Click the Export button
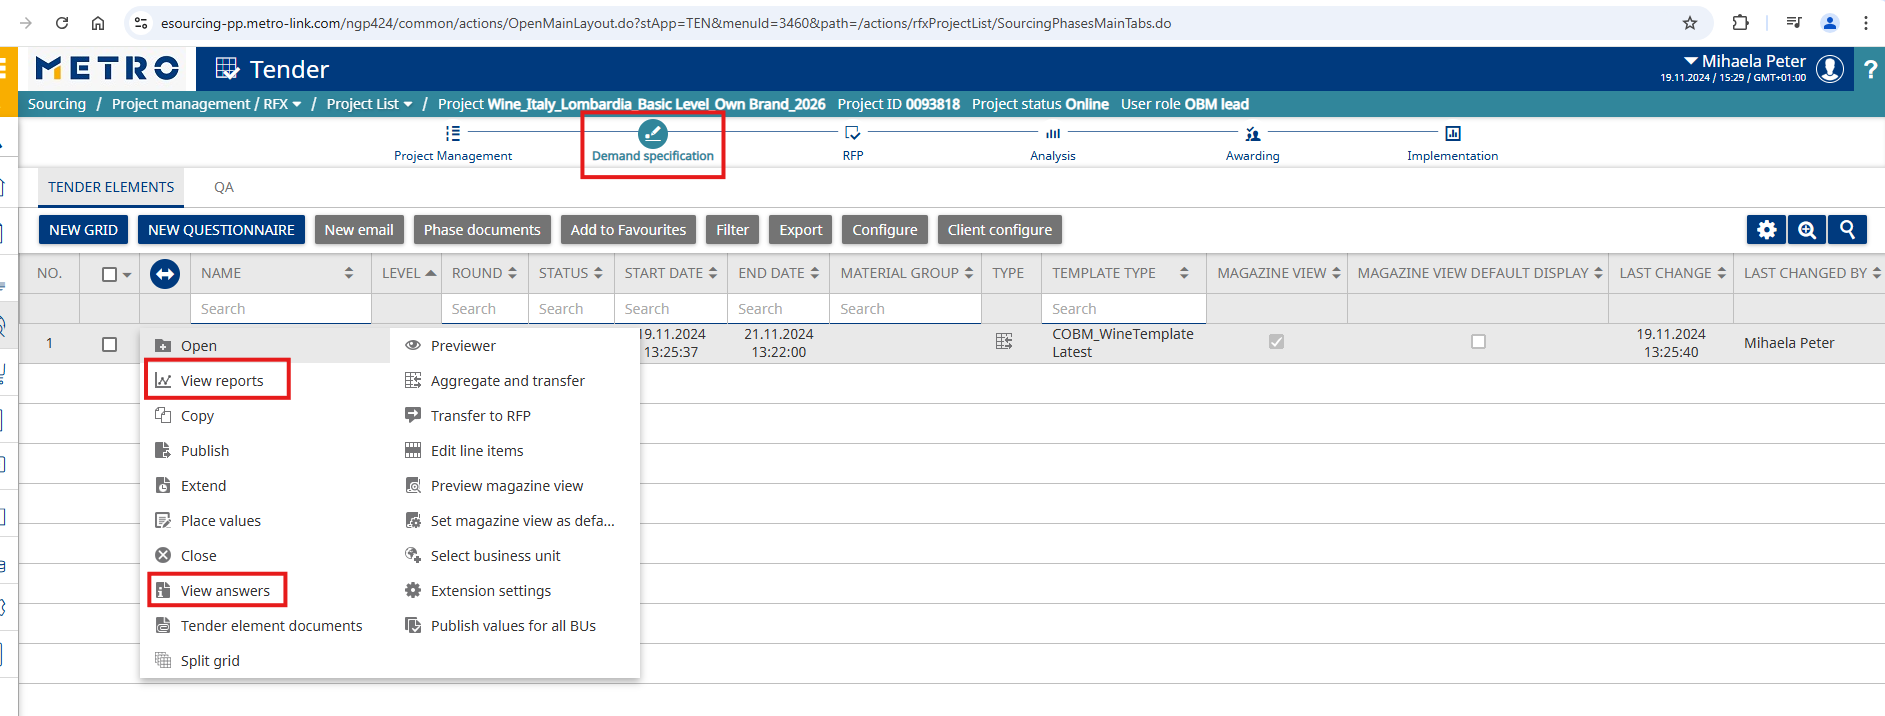Viewport: 1885px width, 716px height. coord(801,230)
